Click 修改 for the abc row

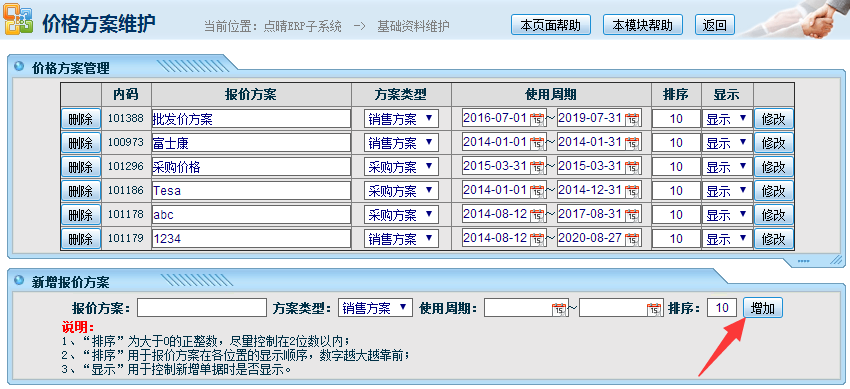pyautogui.click(x=774, y=215)
